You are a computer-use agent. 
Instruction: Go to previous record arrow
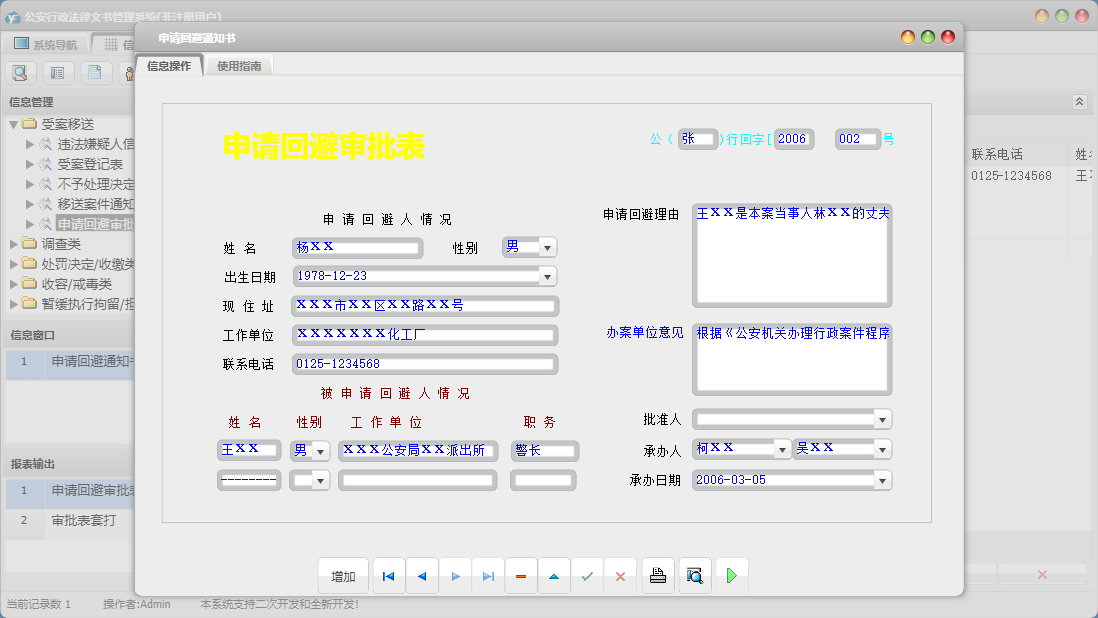pos(421,576)
